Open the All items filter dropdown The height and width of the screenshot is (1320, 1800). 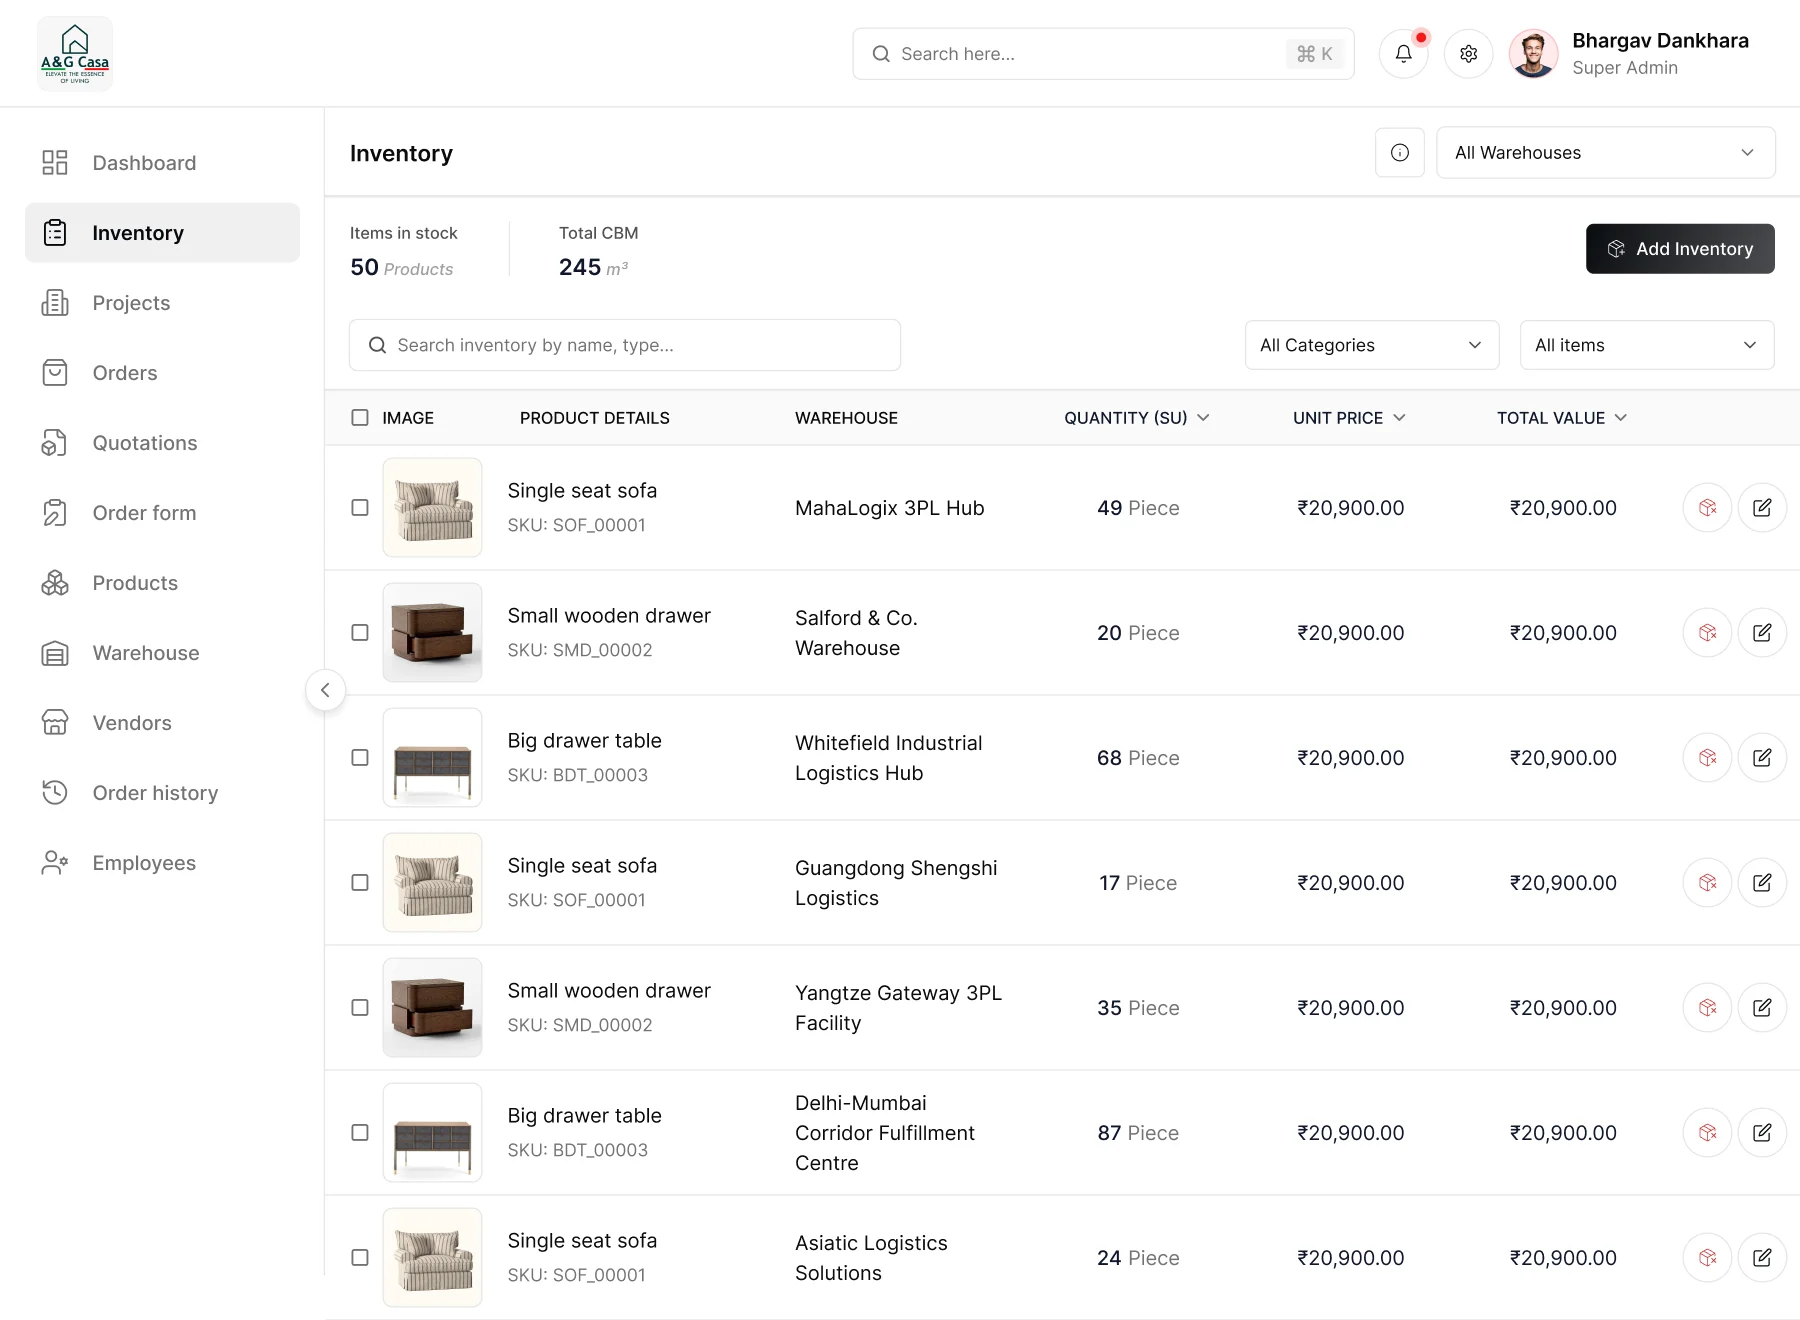1646,345
